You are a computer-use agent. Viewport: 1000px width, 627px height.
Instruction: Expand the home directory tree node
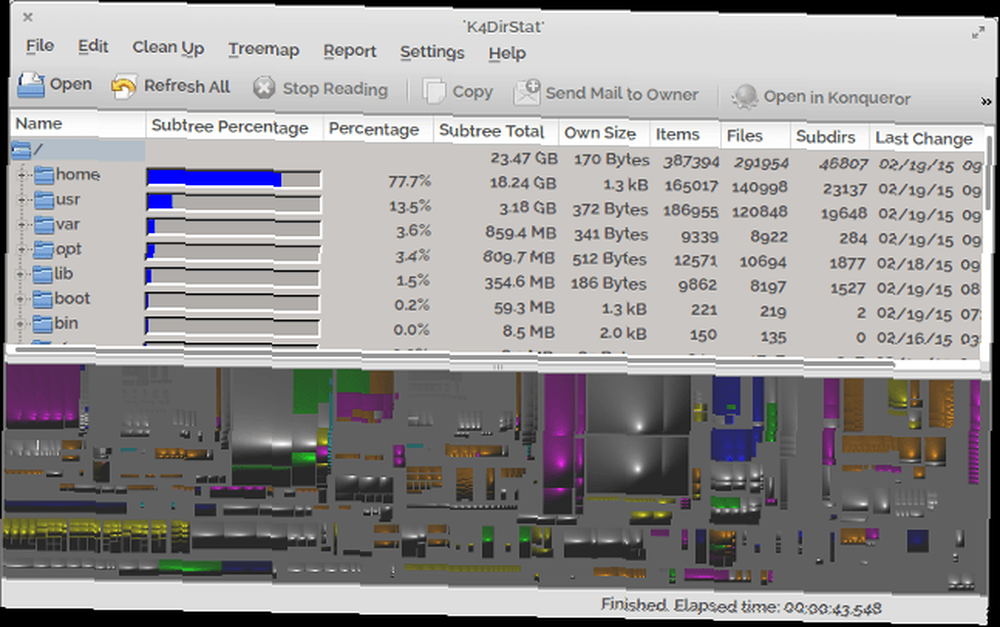tap(22, 174)
